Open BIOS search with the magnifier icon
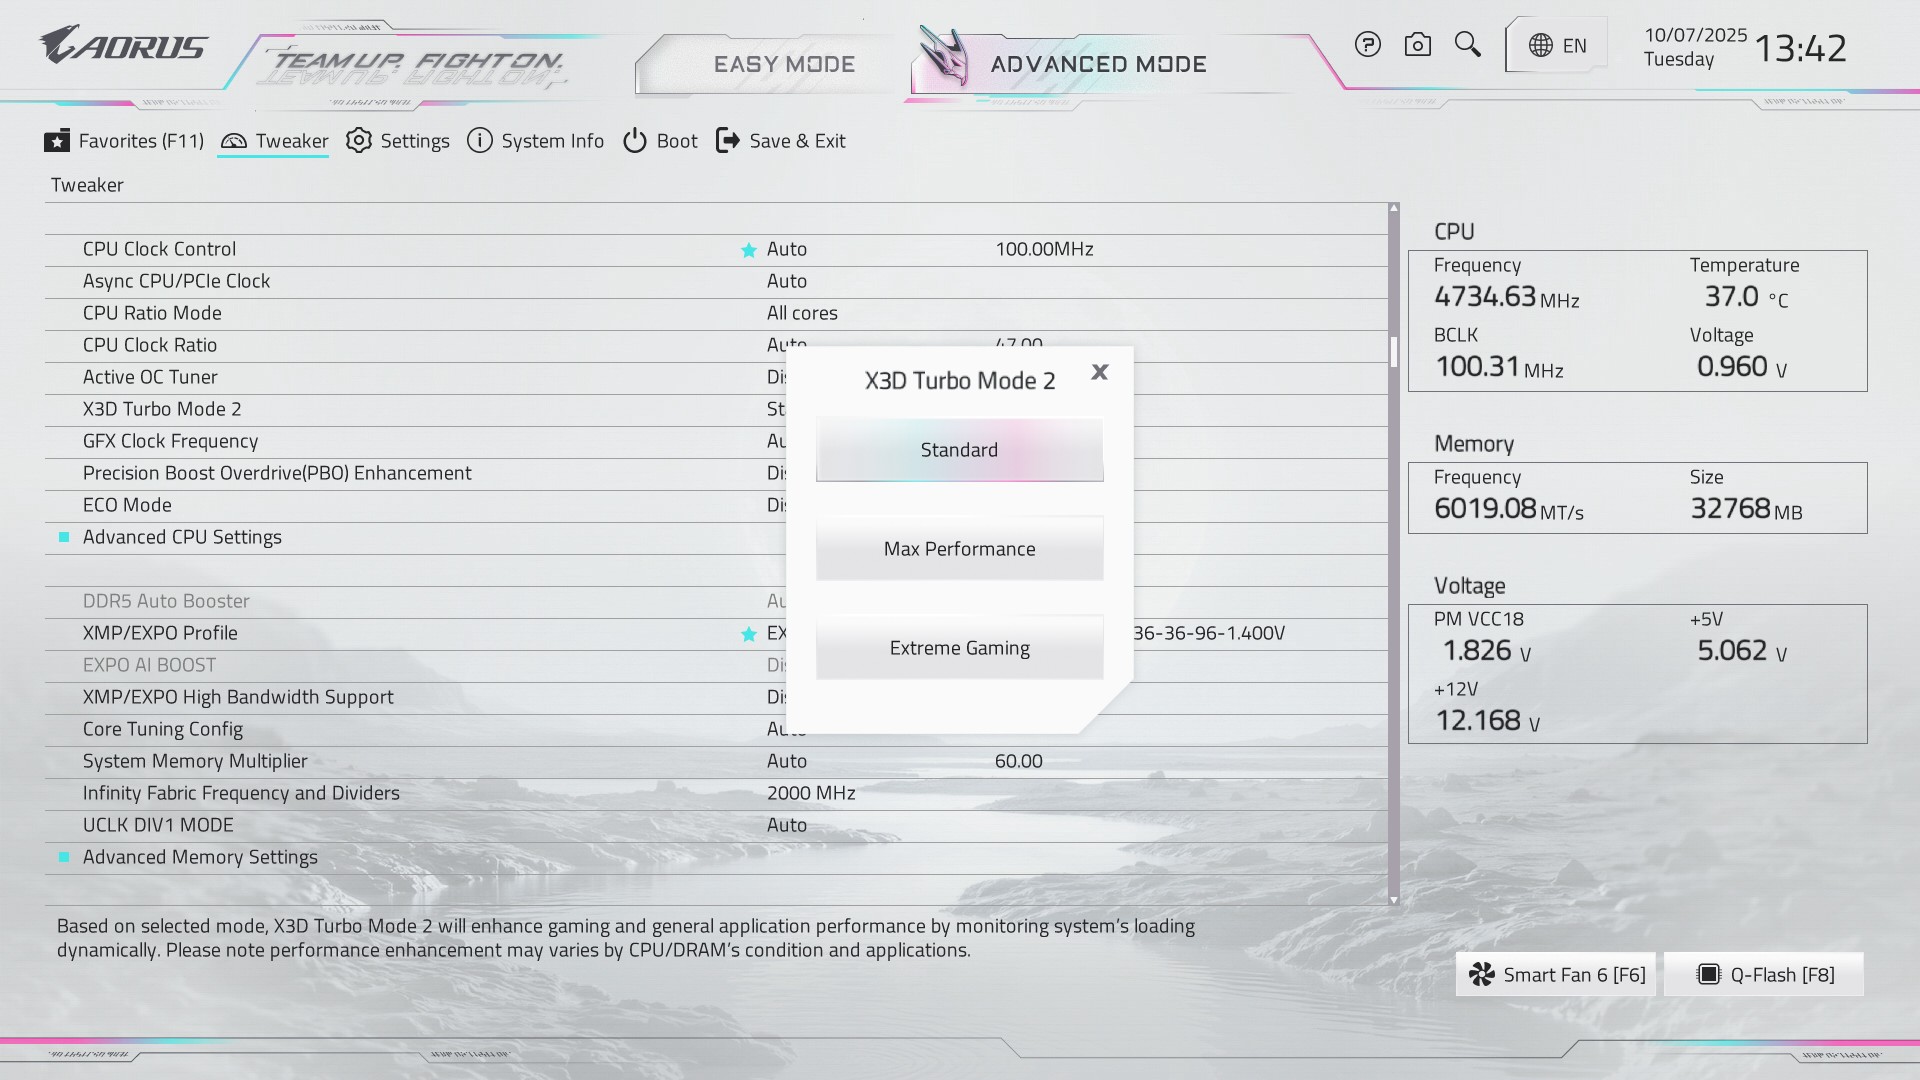This screenshot has height=1080, width=1920. (x=1468, y=44)
